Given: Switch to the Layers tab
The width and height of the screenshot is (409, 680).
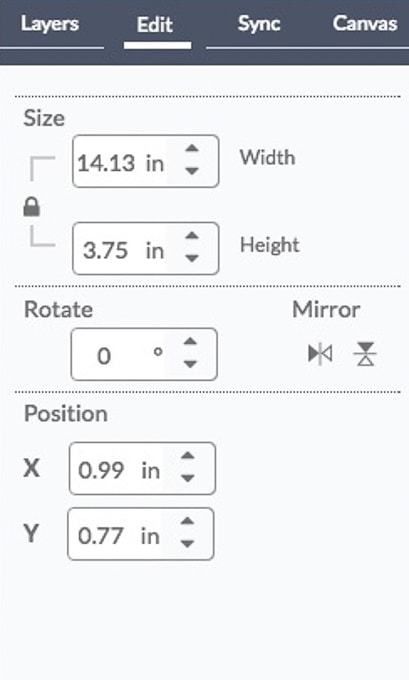Looking at the screenshot, I should pyautogui.click(x=50, y=24).
